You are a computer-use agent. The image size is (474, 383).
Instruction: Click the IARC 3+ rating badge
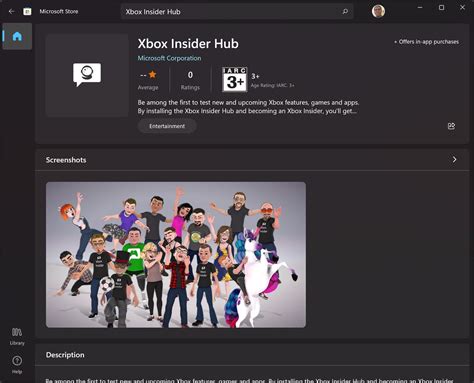235,79
